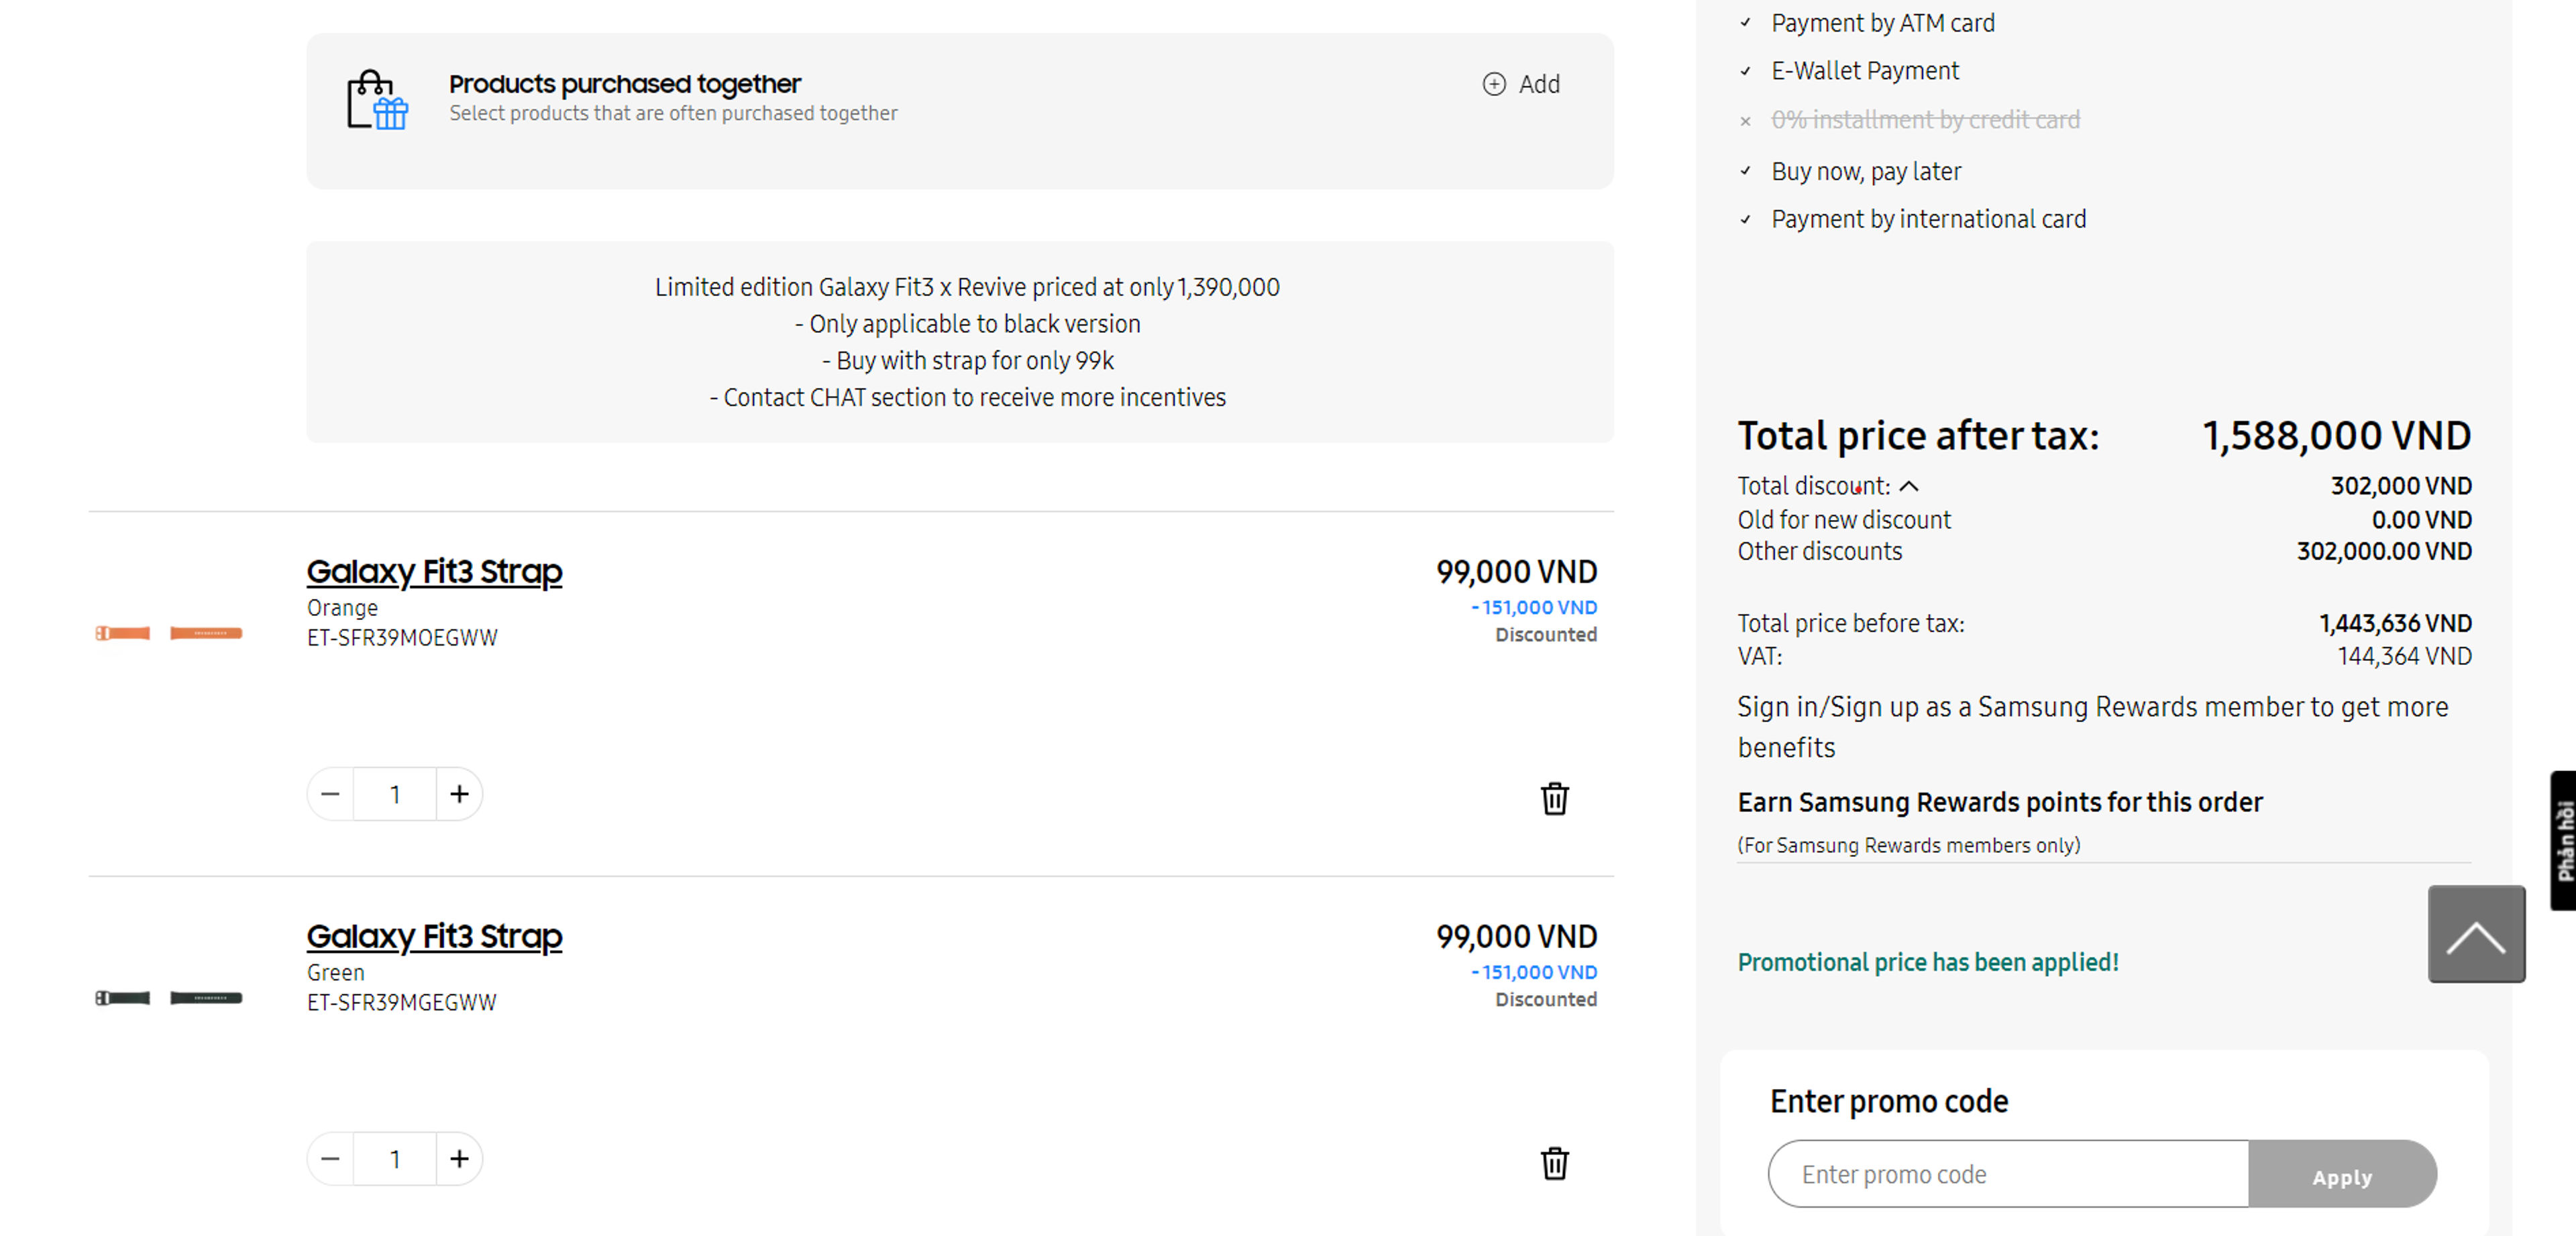Remove the Green Galaxy Fit3 Strap item

pyautogui.click(x=1554, y=1163)
